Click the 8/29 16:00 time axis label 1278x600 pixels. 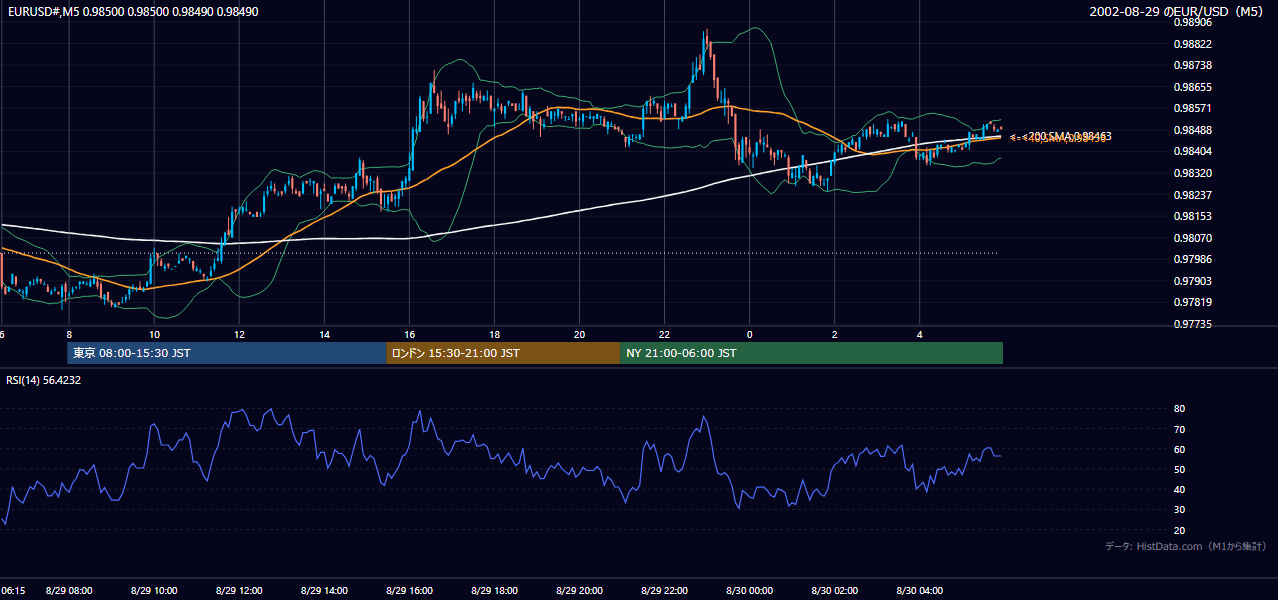click(x=409, y=591)
